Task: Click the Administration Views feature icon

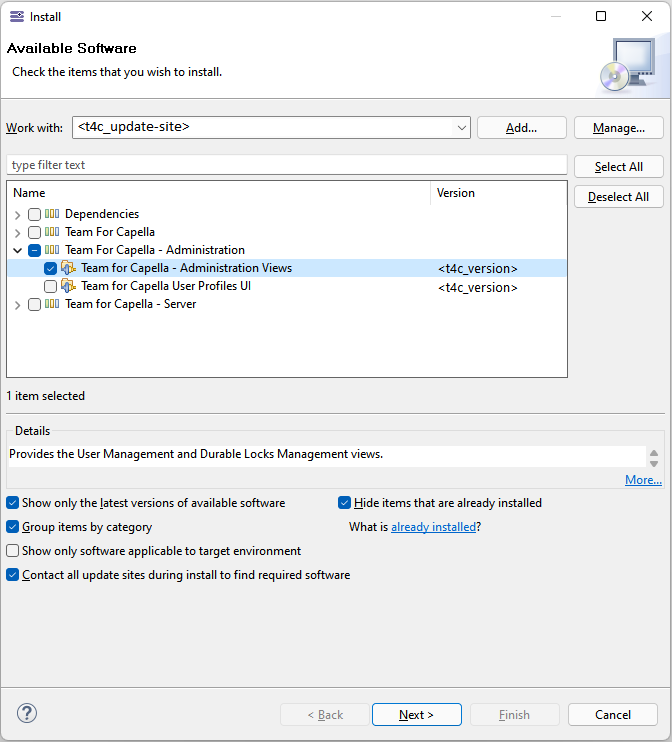Action: coord(68,268)
